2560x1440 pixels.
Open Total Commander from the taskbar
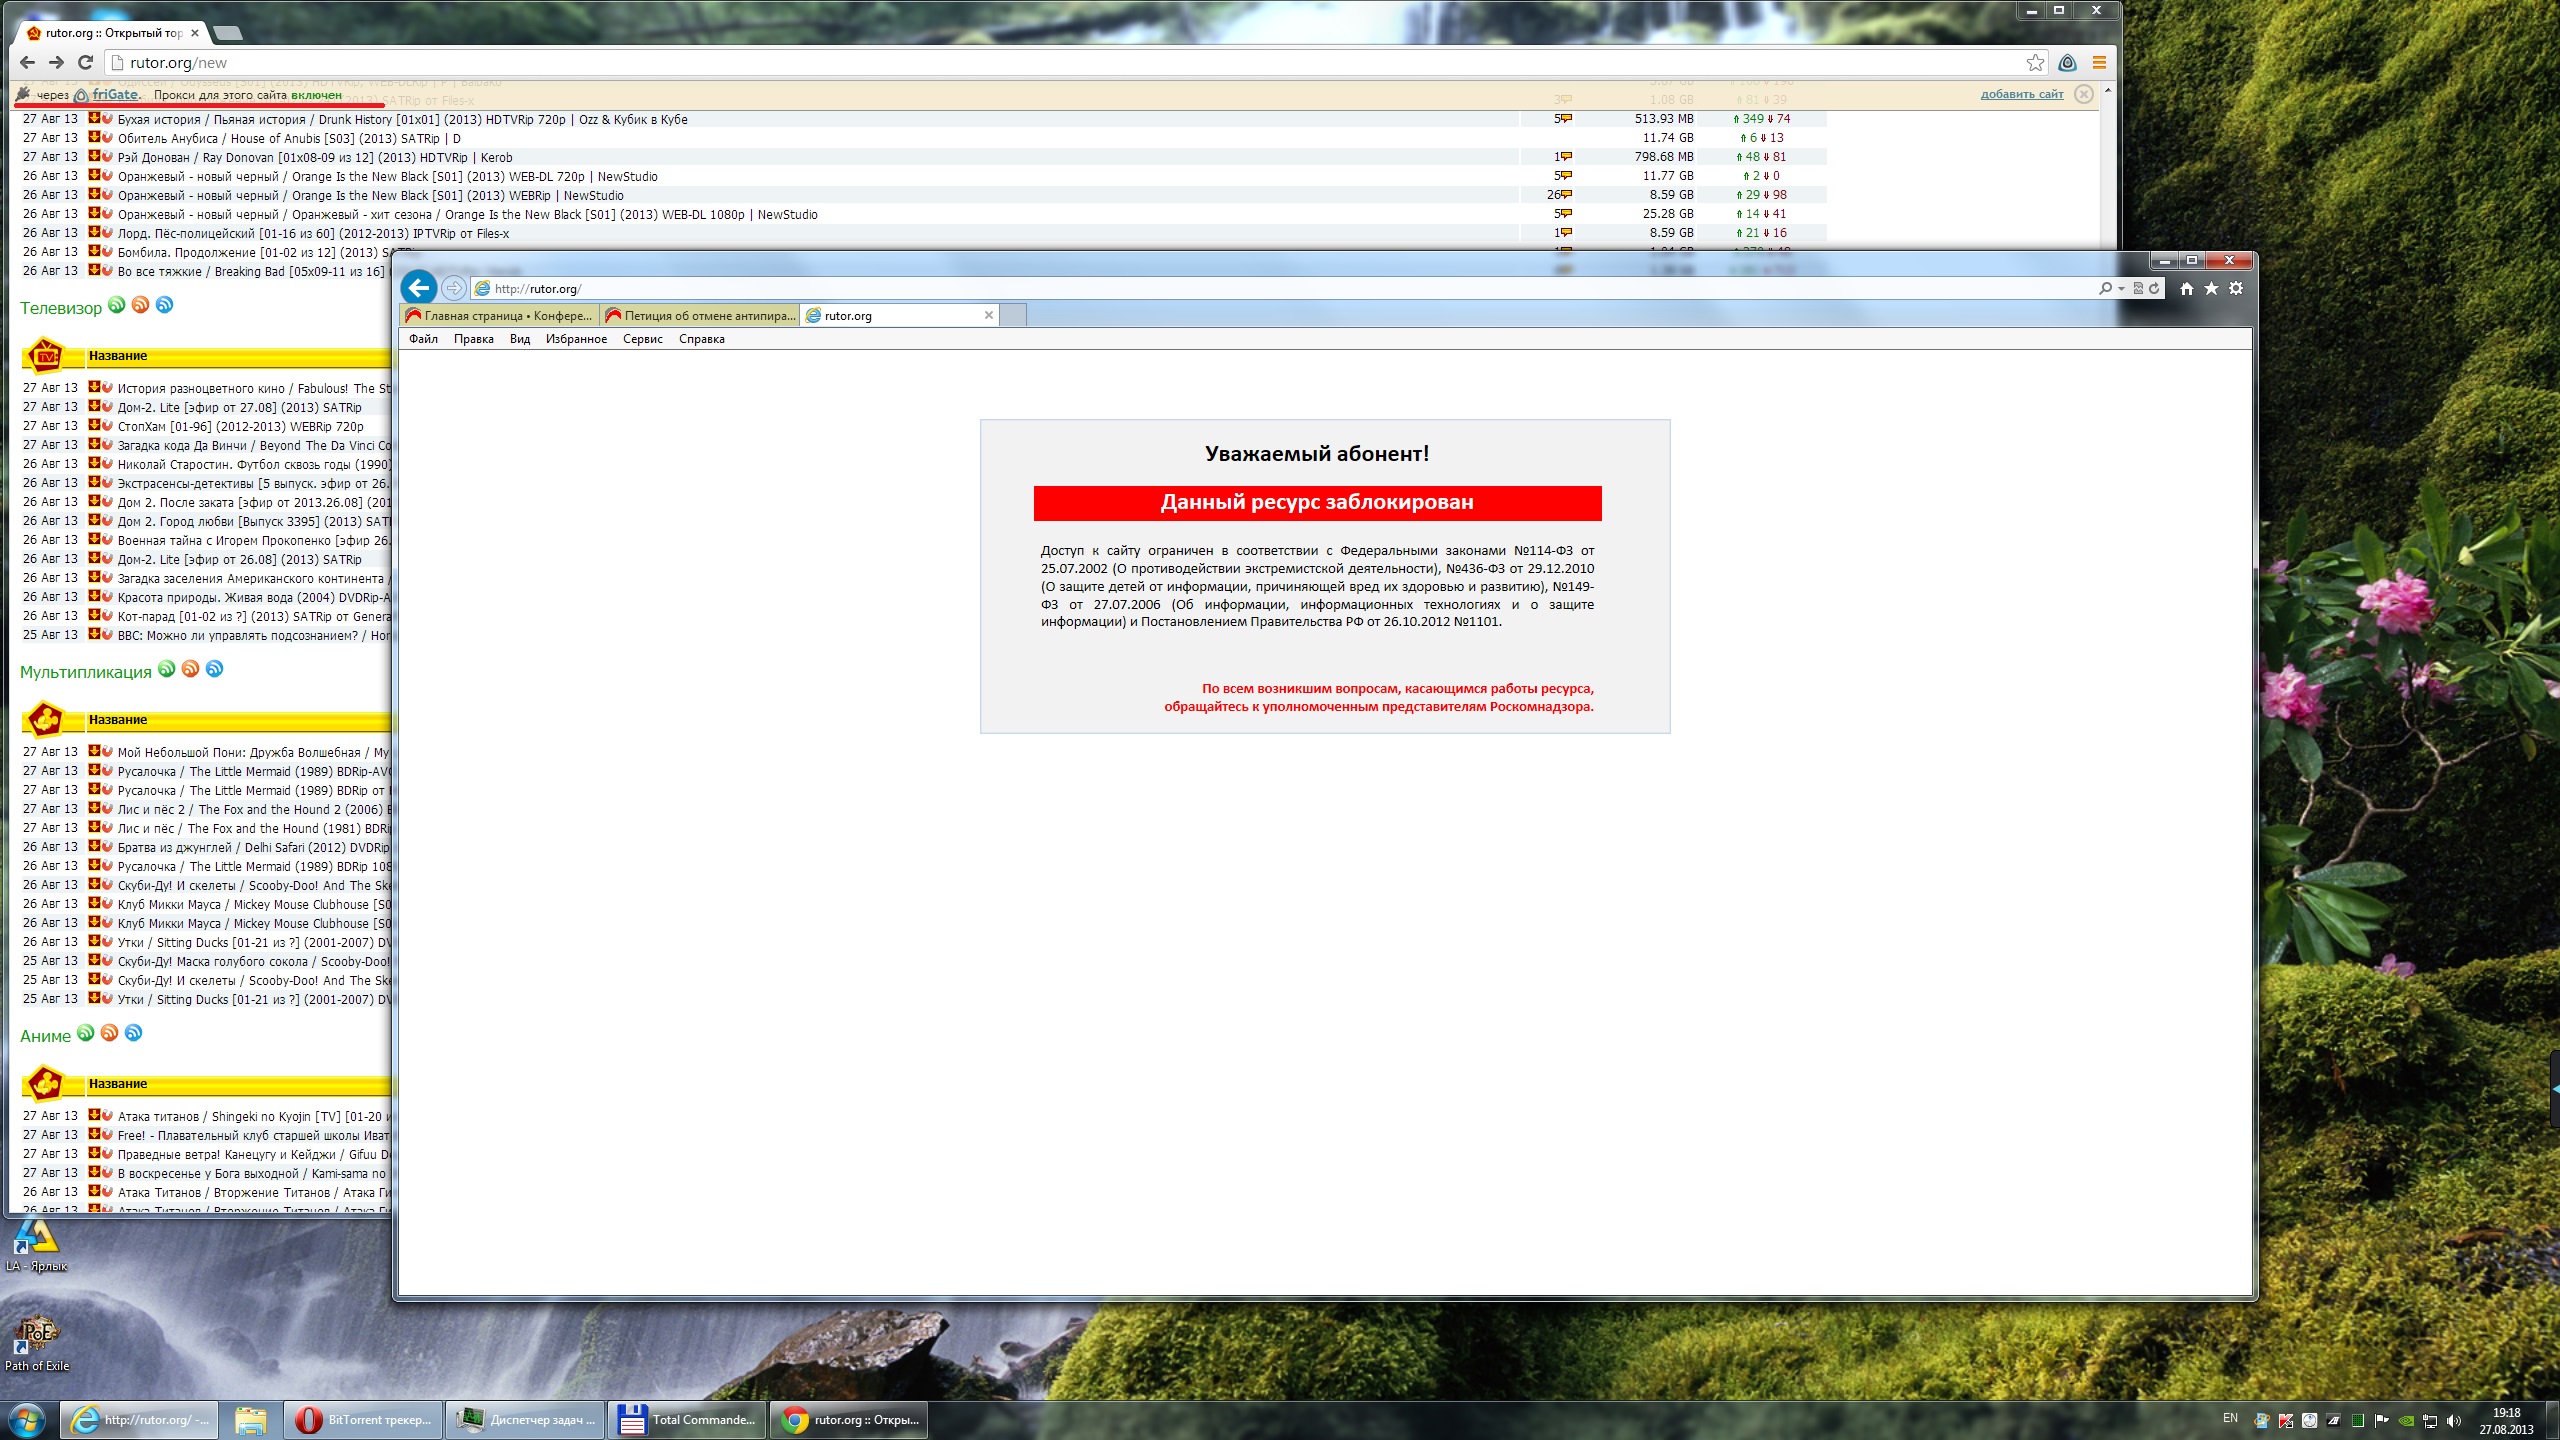pos(687,1419)
